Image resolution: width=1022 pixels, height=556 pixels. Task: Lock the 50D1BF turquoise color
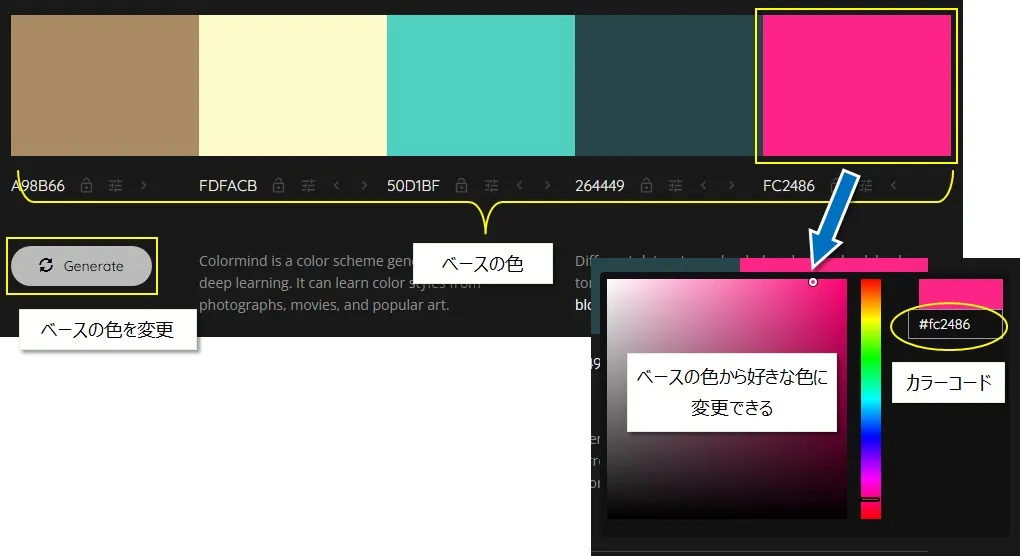pyautogui.click(x=461, y=185)
